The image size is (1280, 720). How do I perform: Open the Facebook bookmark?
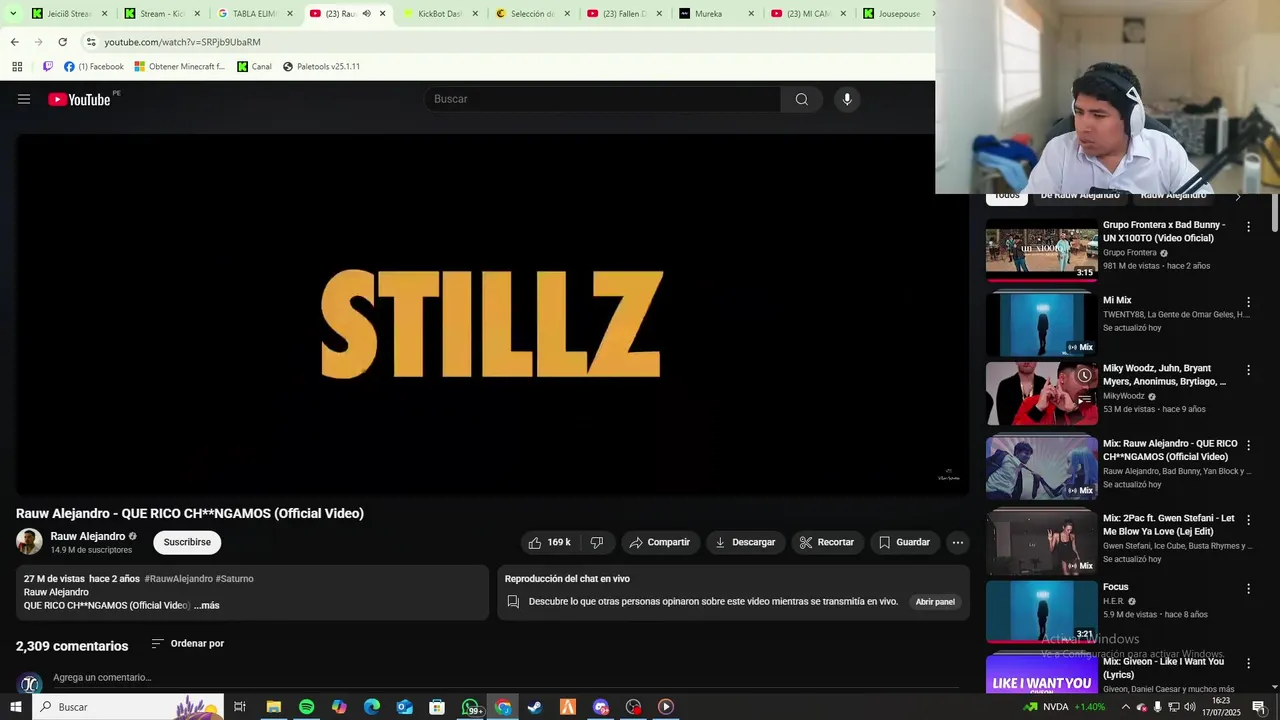point(94,67)
